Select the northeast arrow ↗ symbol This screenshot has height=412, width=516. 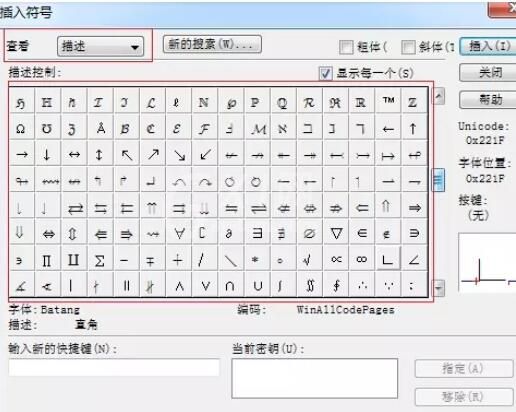click(x=153, y=154)
